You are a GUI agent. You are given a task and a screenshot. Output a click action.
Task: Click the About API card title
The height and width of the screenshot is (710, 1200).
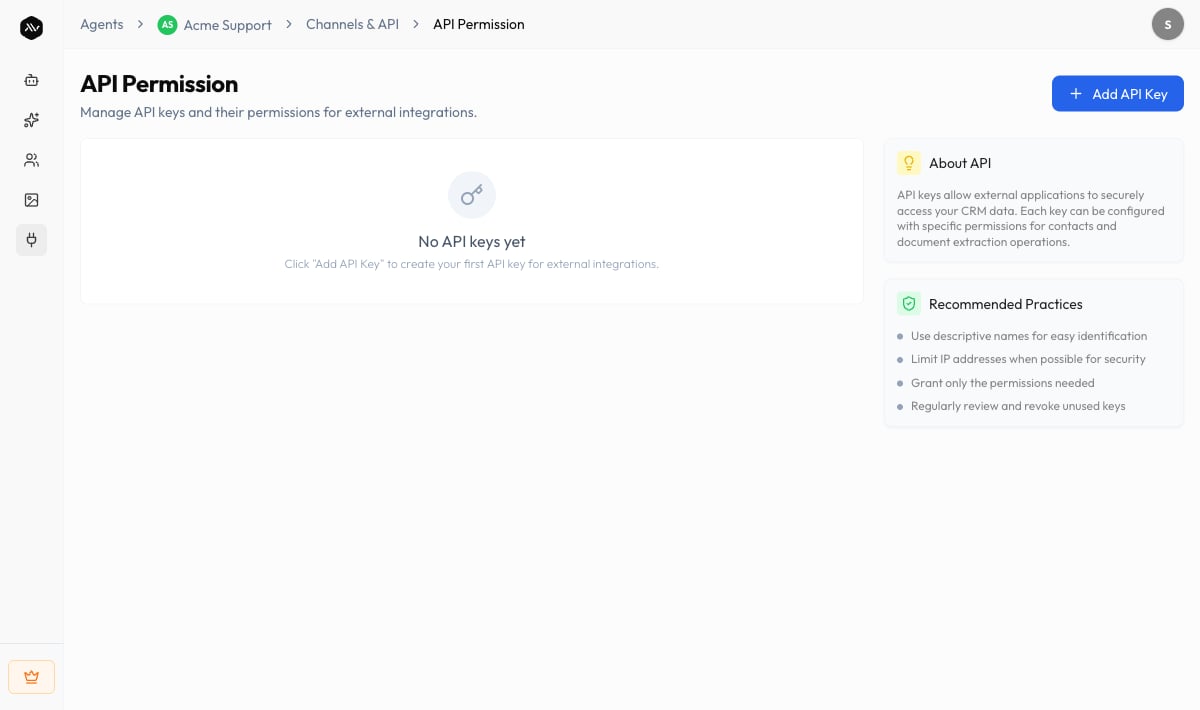pyautogui.click(x=960, y=163)
